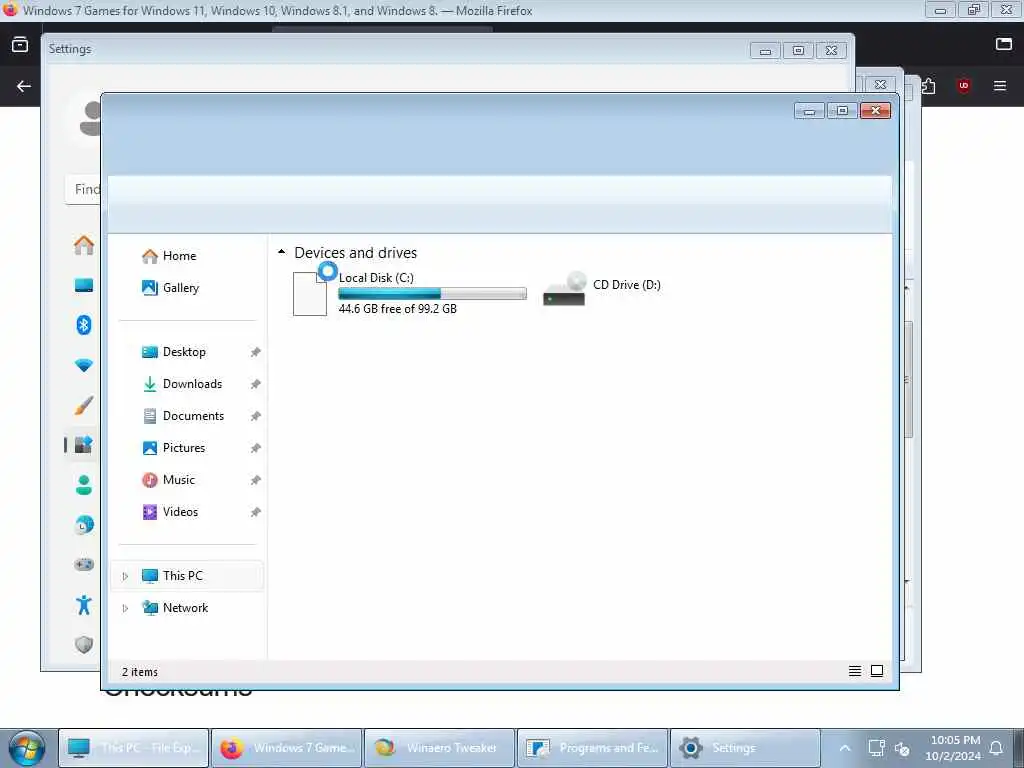The image size is (1024, 768).
Task: Open the Firefox hamburger menu
Action: [1000, 86]
